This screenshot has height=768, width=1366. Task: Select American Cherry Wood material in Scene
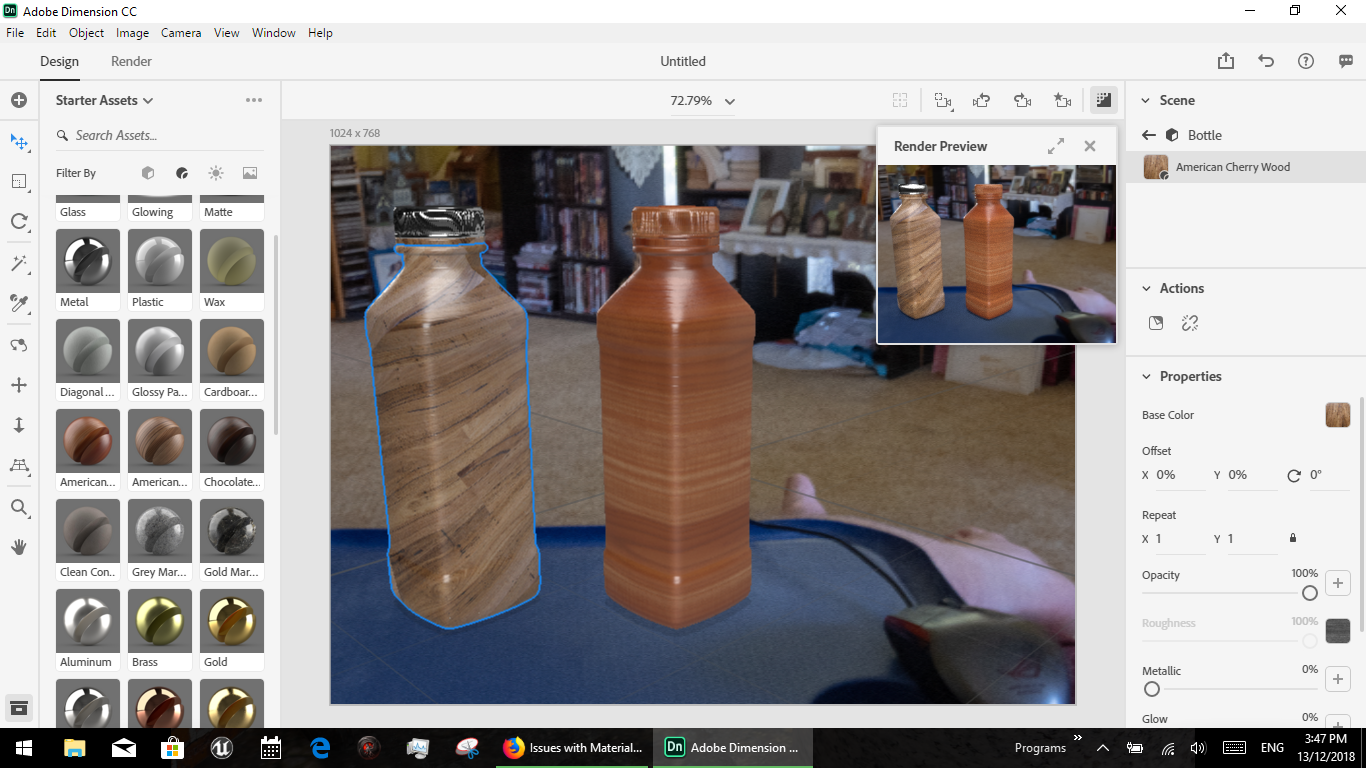click(1246, 167)
